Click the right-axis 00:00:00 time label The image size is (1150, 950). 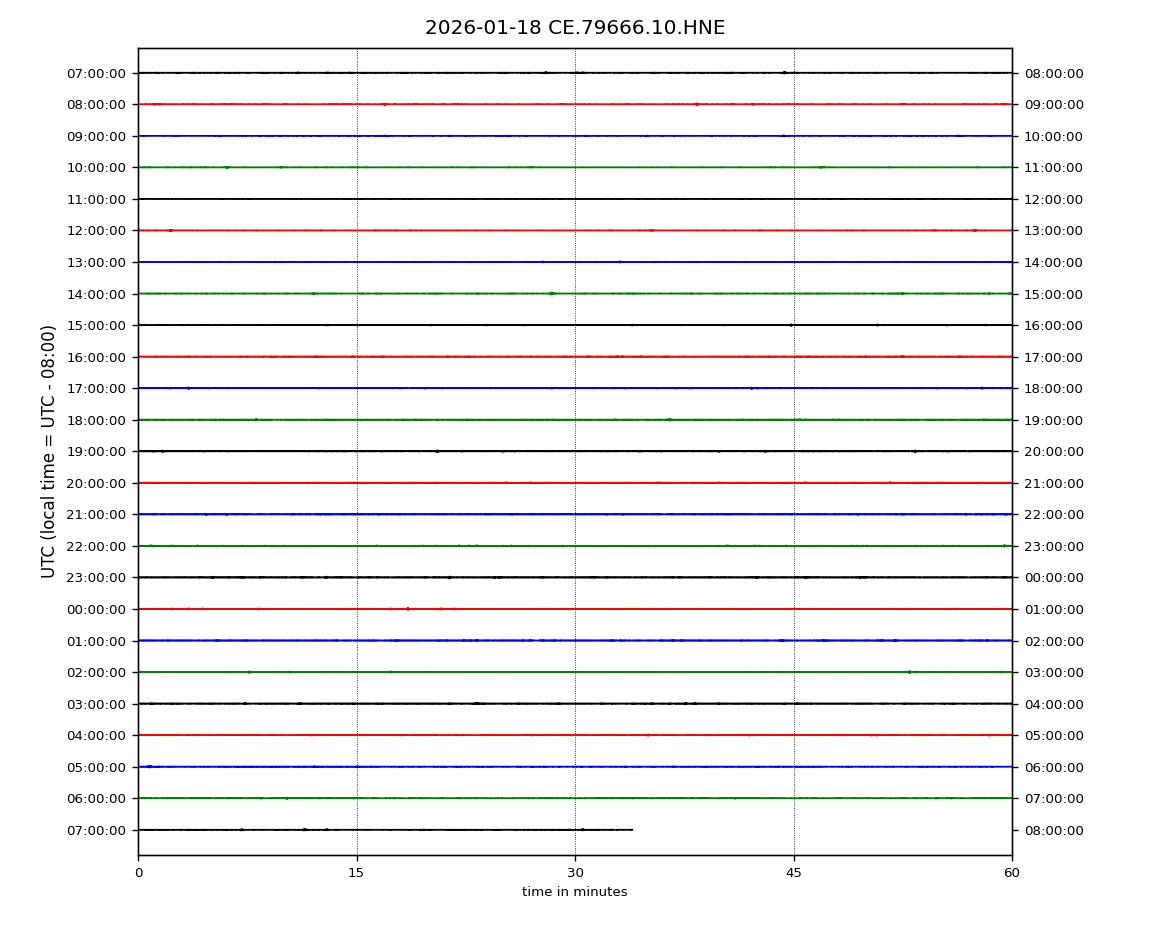click(x=1053, y=578)
